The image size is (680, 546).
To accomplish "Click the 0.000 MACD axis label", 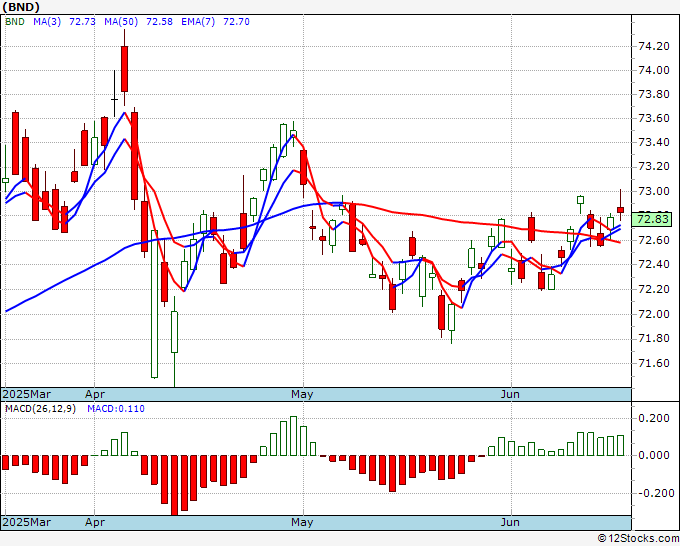I will 654,455.
